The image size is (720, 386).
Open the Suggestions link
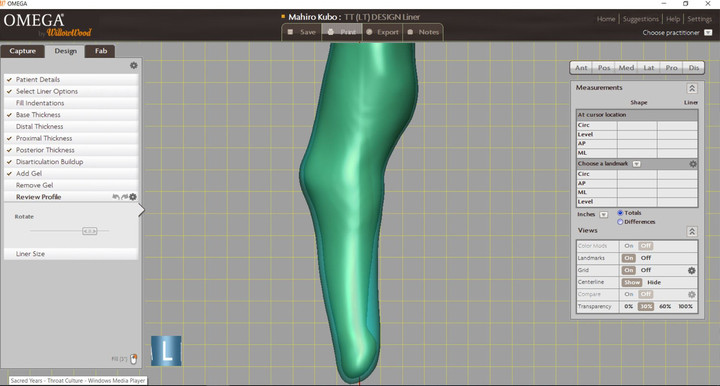pyautogui.click(x=641, y=19)
